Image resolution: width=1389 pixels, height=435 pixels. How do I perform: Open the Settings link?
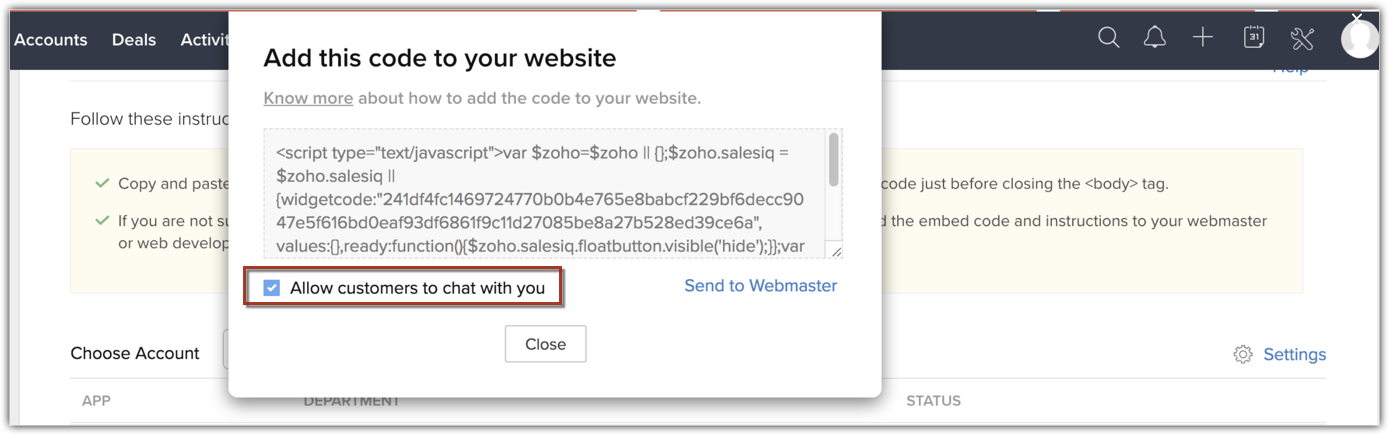pos(1294,354)
